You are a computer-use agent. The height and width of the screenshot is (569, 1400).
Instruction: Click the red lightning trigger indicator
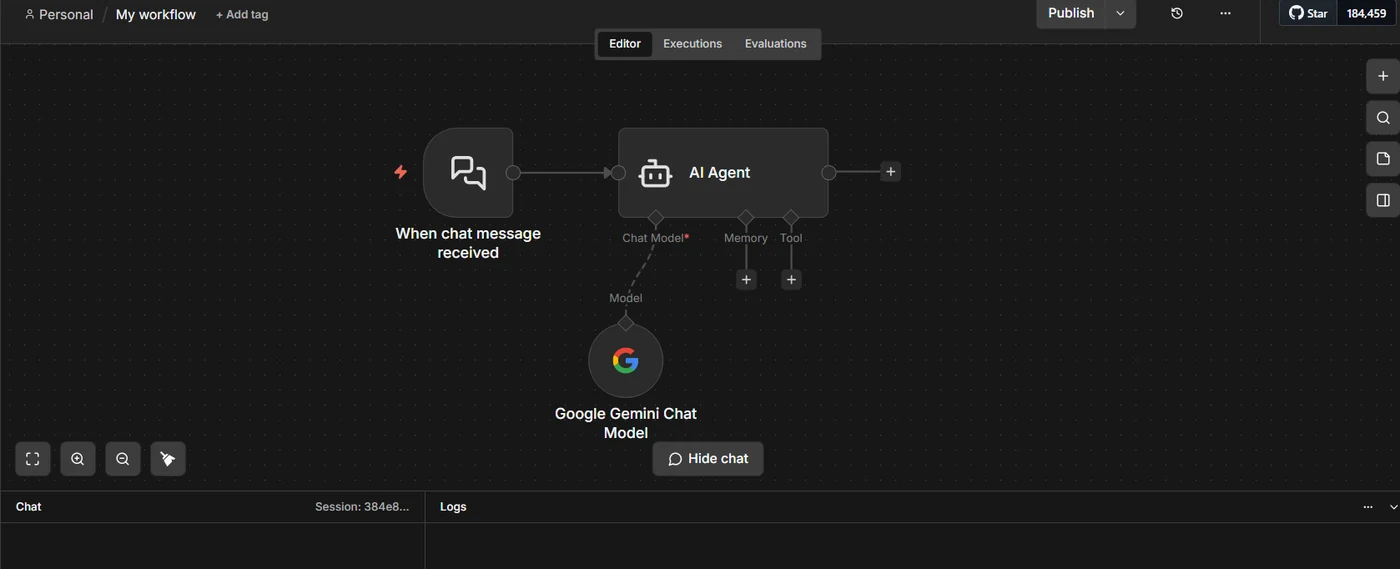click(x=400, y=172)
